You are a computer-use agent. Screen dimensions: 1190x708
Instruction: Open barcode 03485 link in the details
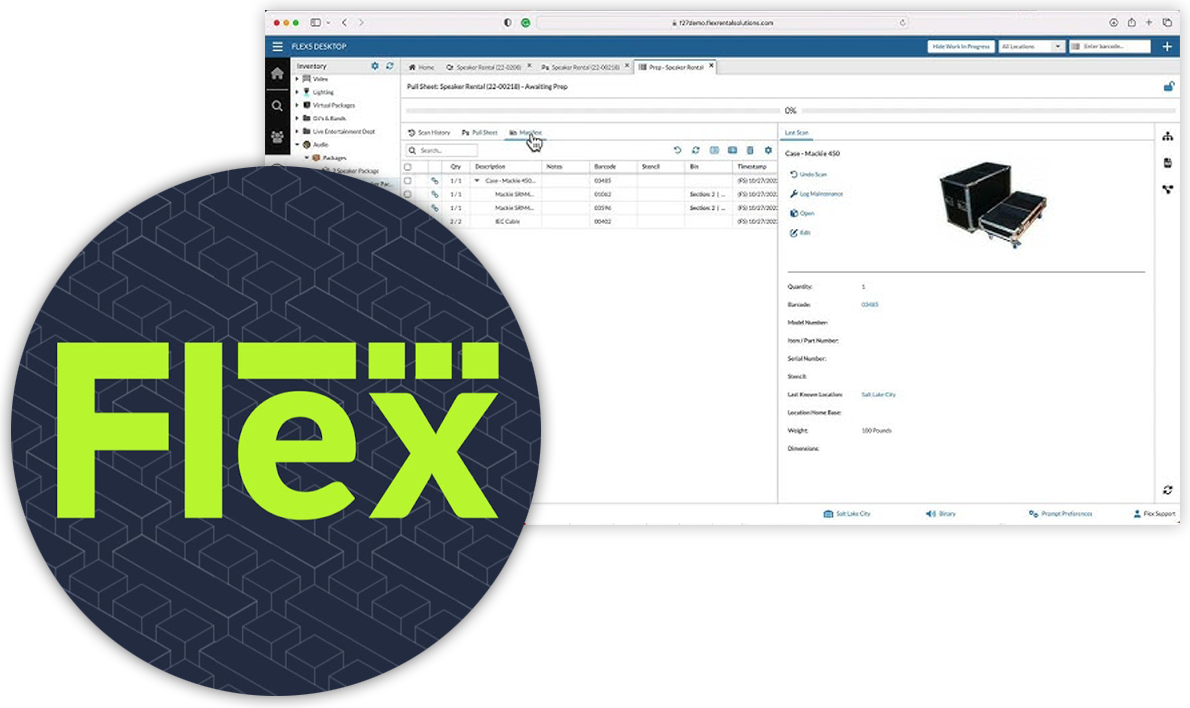[x=870, y=305]
